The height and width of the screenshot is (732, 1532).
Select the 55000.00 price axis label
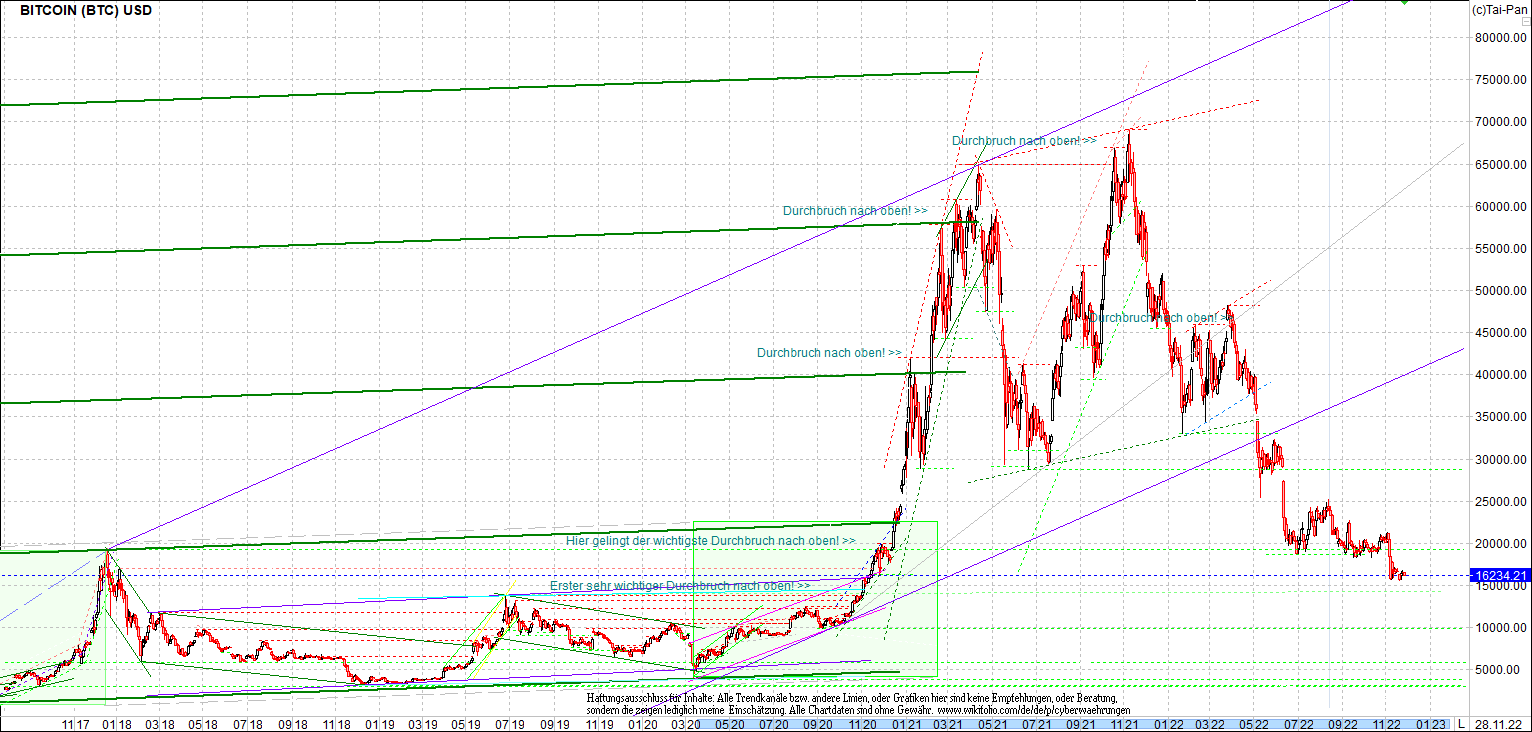click(1501, 248)
